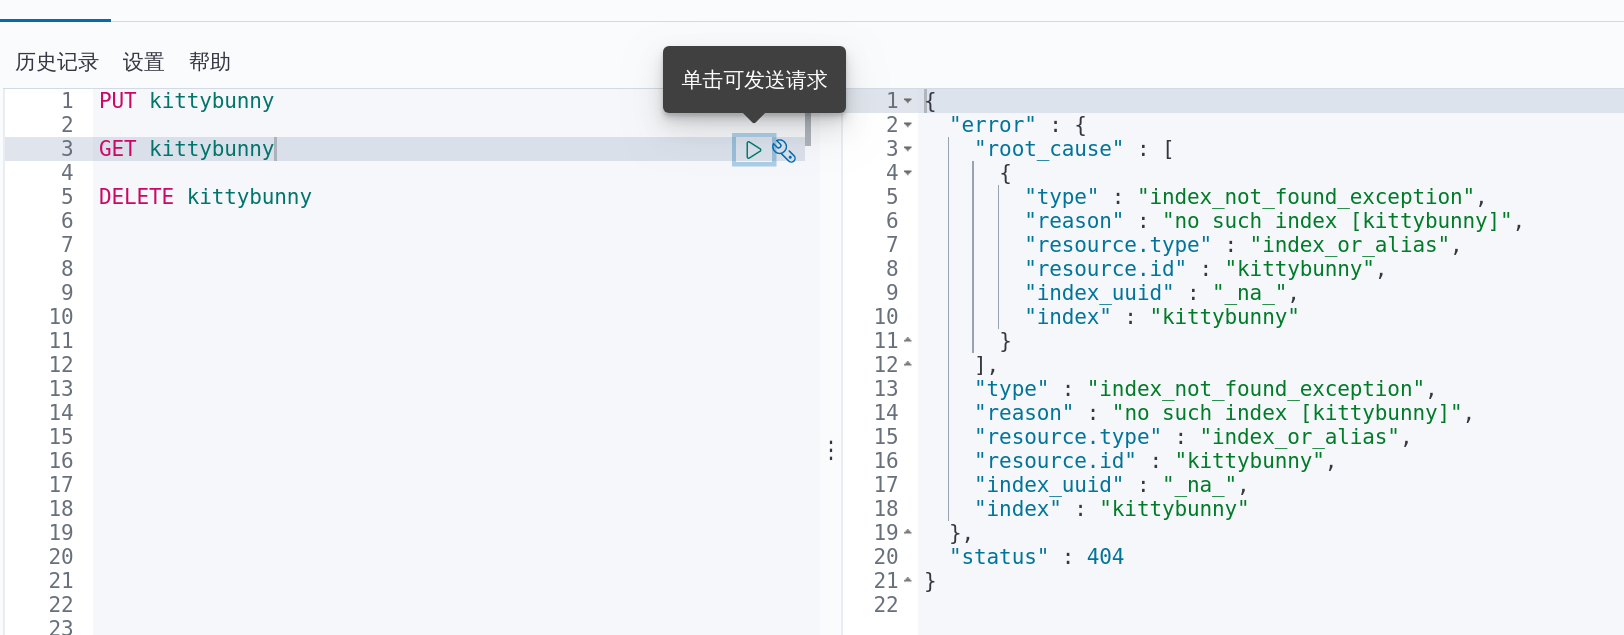
Task: Click the GET kittybunny request line
Action: (x=186, y=149)
